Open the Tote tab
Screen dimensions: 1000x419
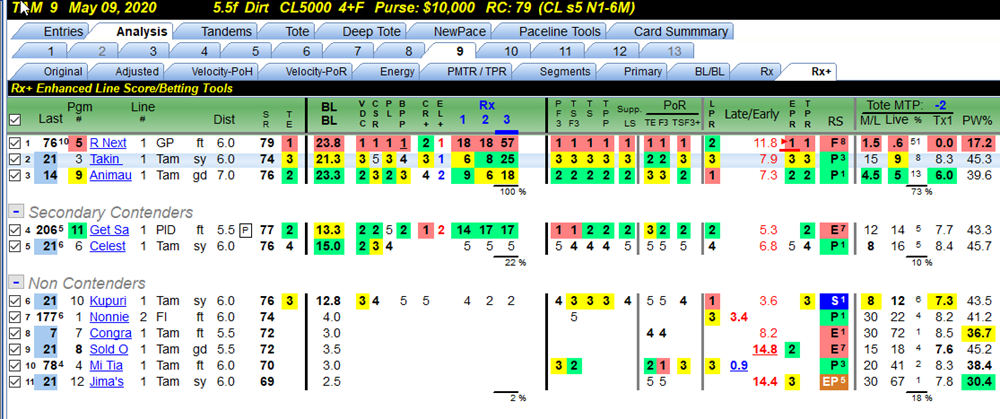pos(297,31)
